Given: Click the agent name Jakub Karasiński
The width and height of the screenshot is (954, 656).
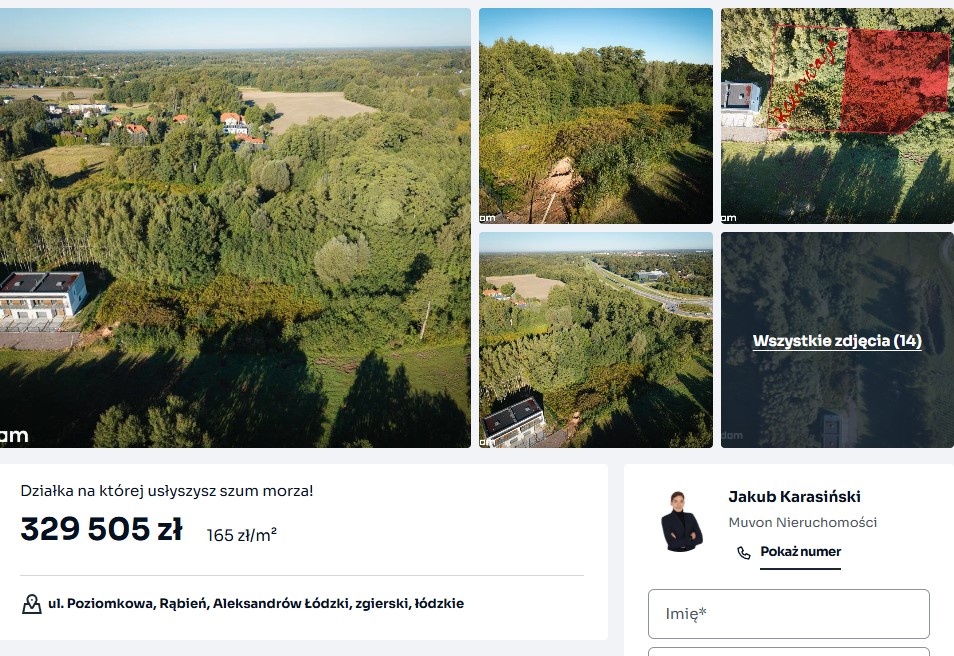Looking at the screenshot, I should click(x=794, y=497).
